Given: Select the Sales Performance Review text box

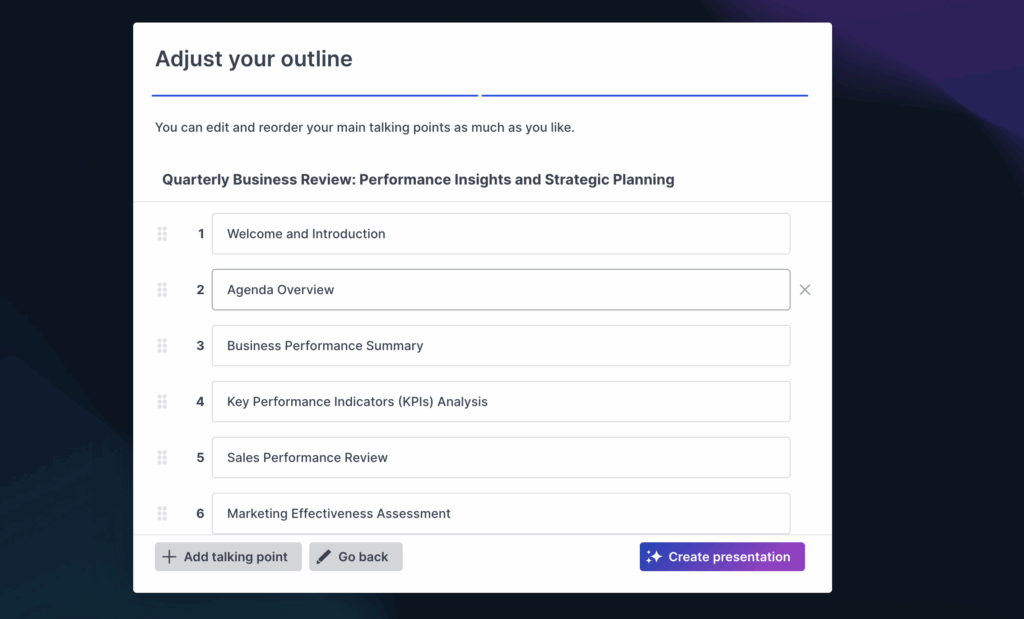Looking at the screenshot, I should tap(500, 458).
